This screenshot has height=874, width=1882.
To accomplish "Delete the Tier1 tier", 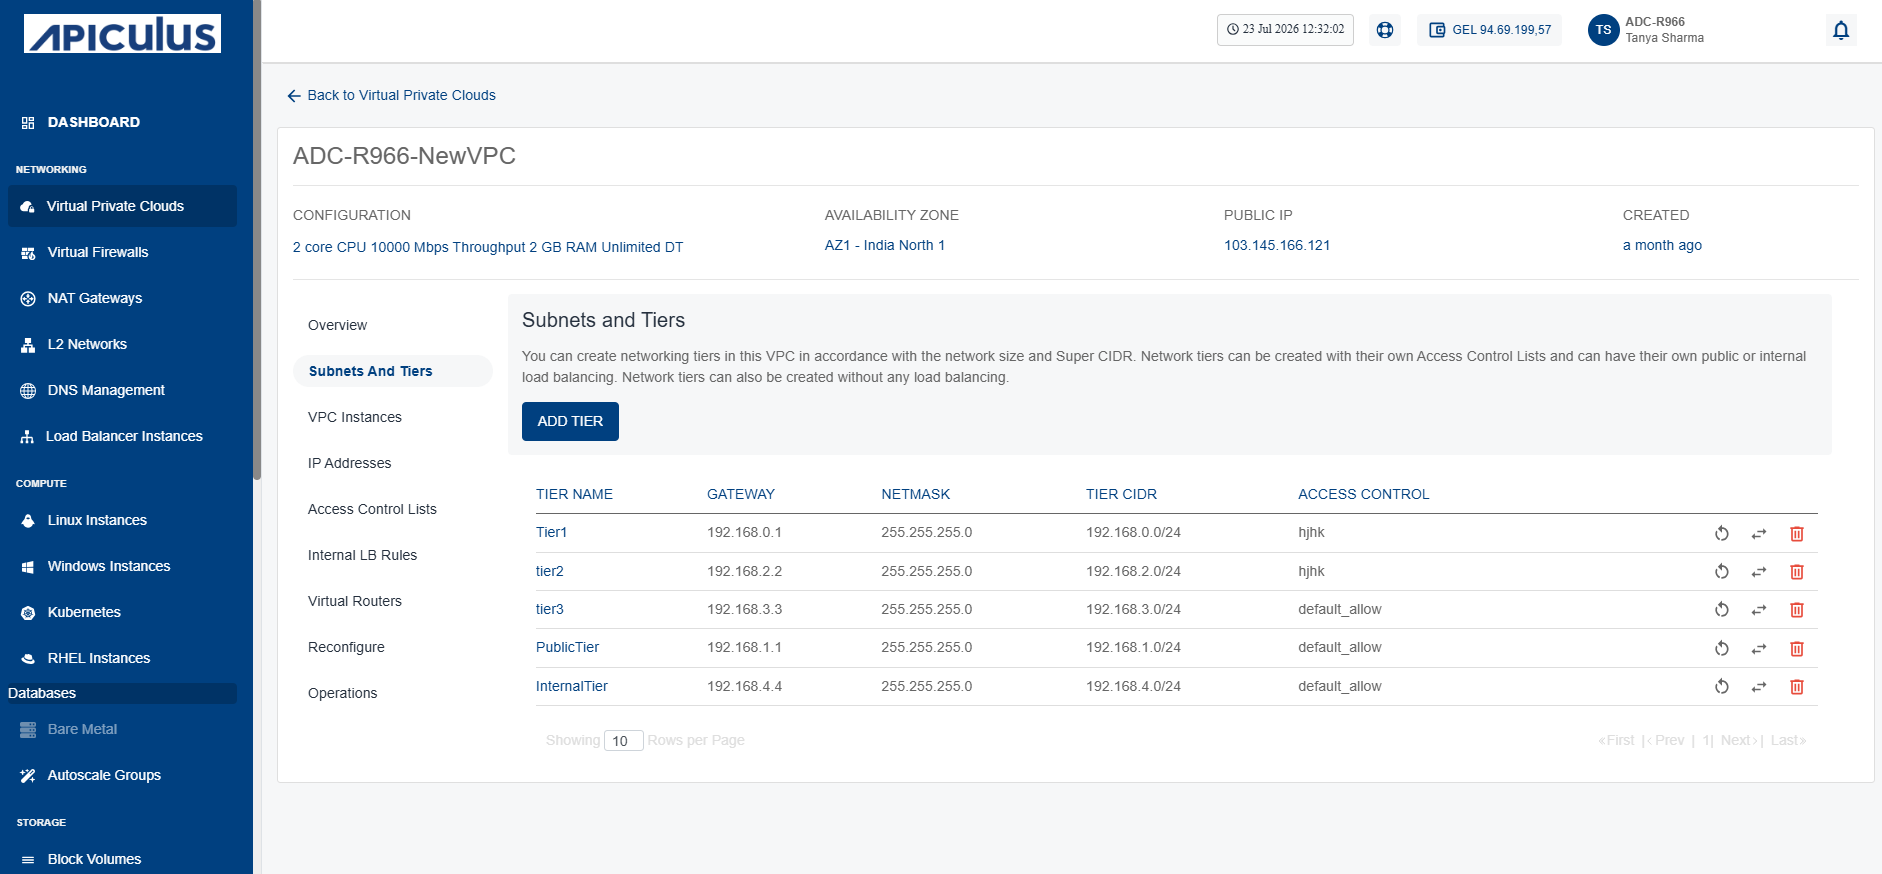I will (1796, 533).
